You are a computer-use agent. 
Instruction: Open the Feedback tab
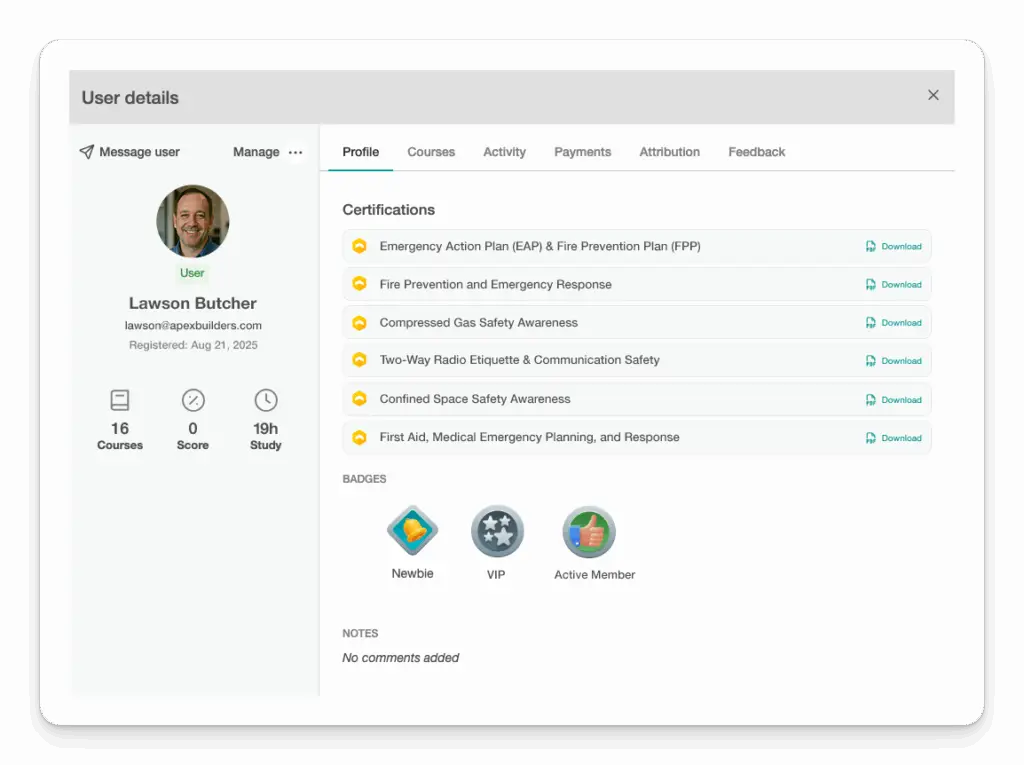(x=756, y=152)
